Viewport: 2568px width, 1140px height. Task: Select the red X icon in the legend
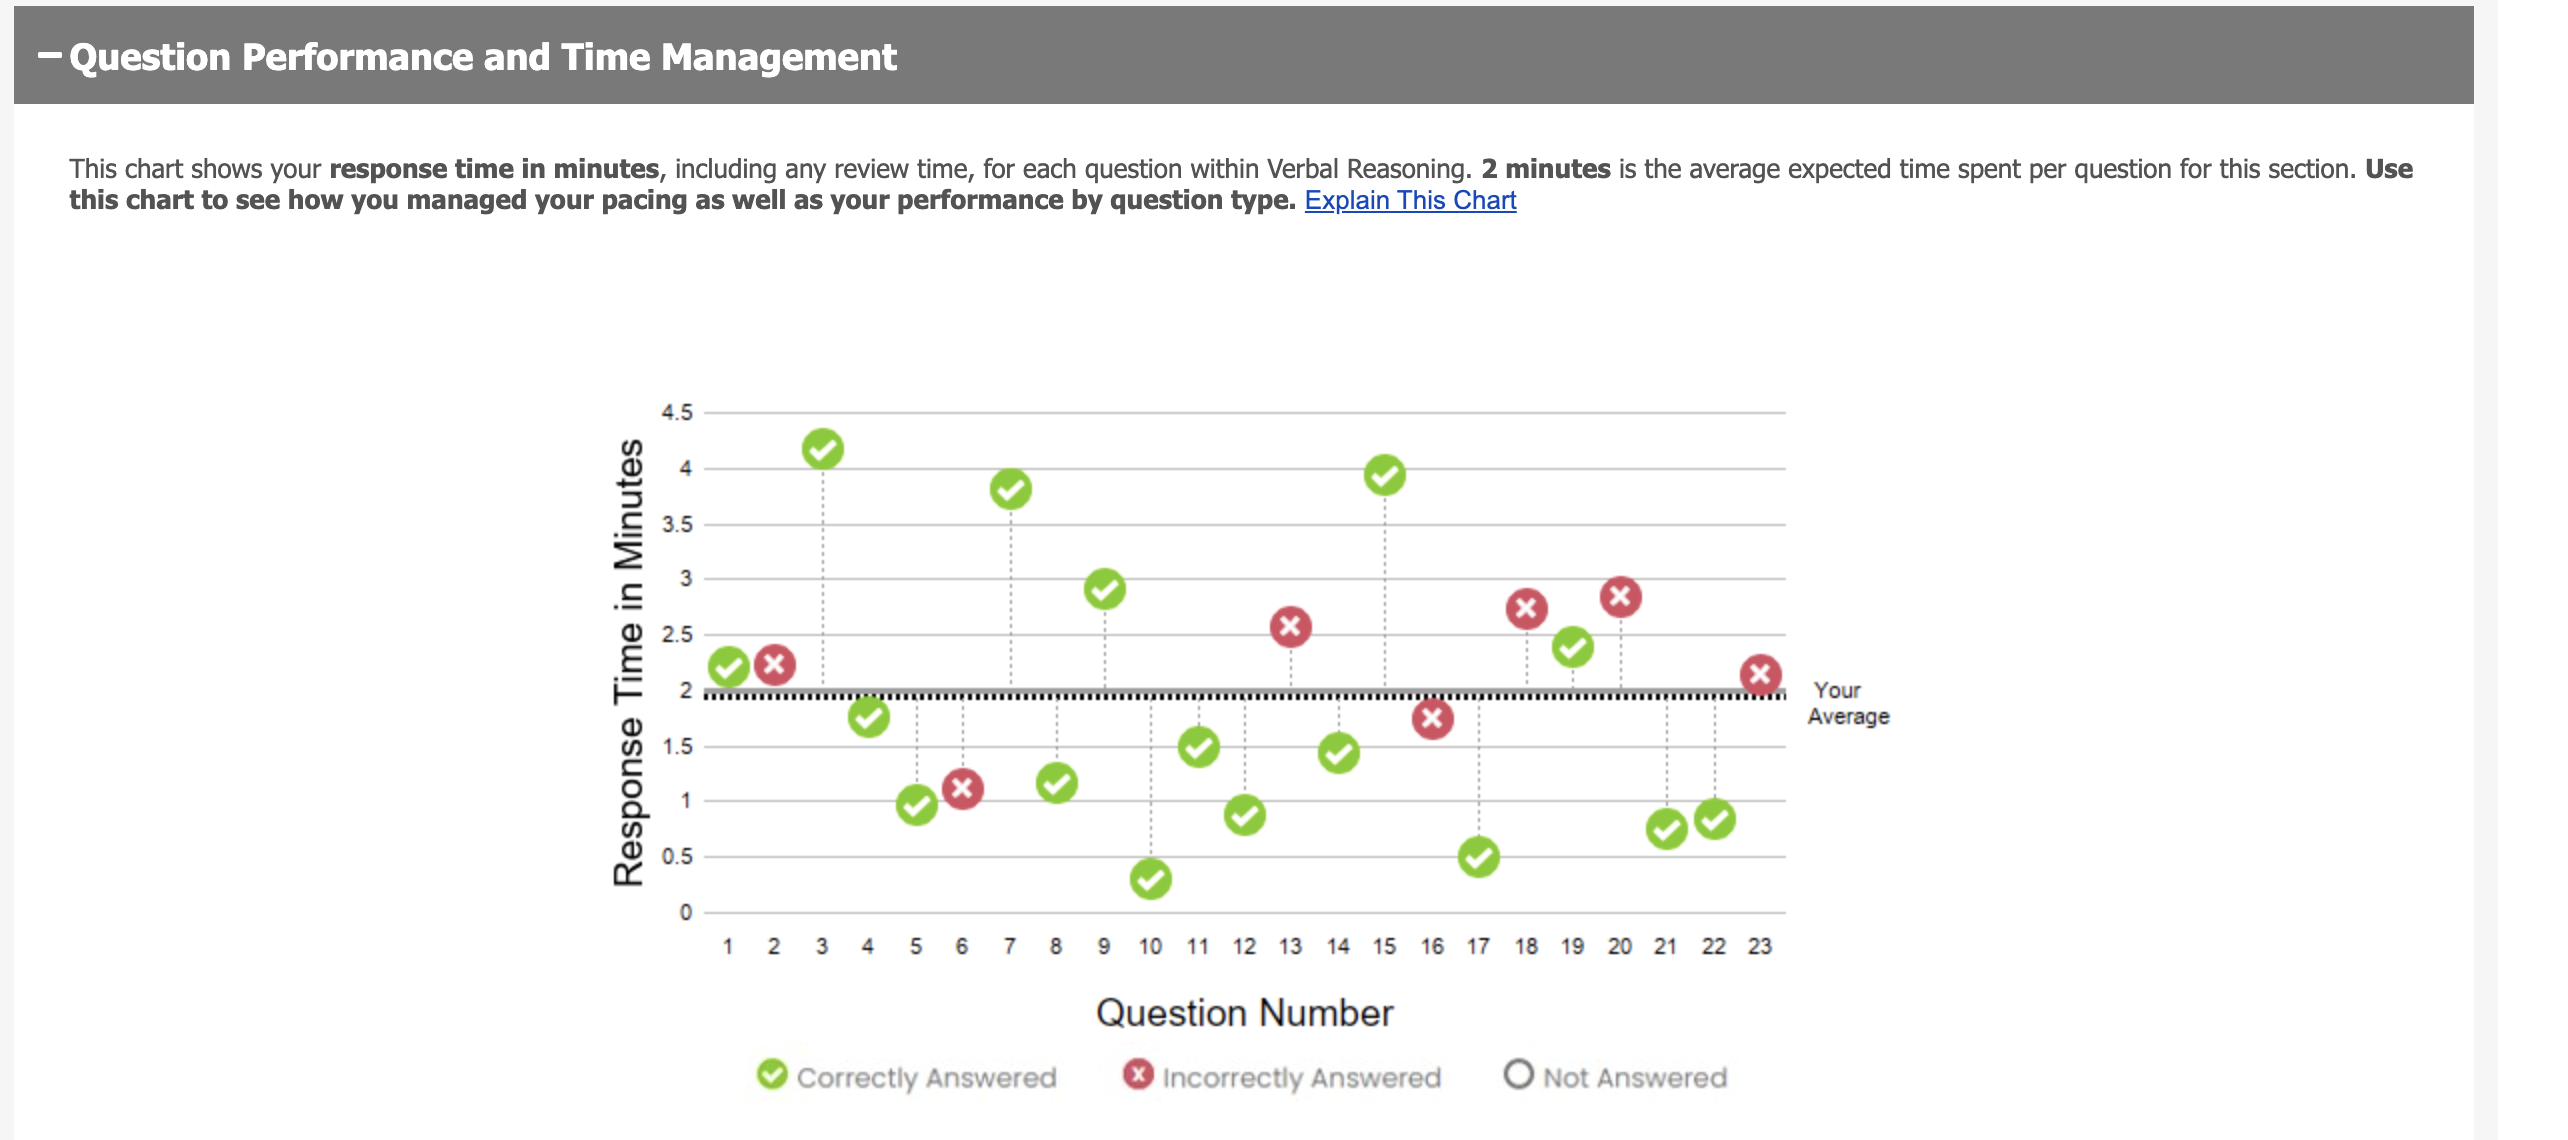point(1139,1077)
